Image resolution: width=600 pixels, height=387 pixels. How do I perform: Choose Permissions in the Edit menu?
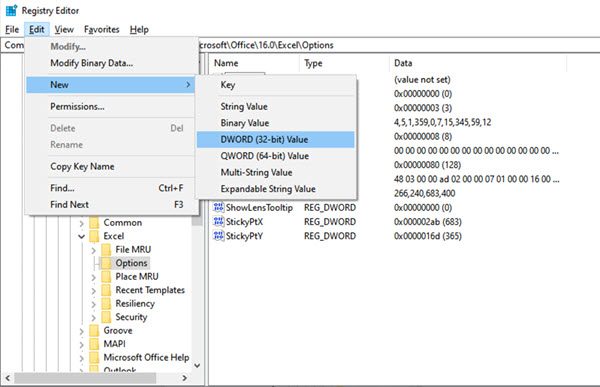point(111,106)
